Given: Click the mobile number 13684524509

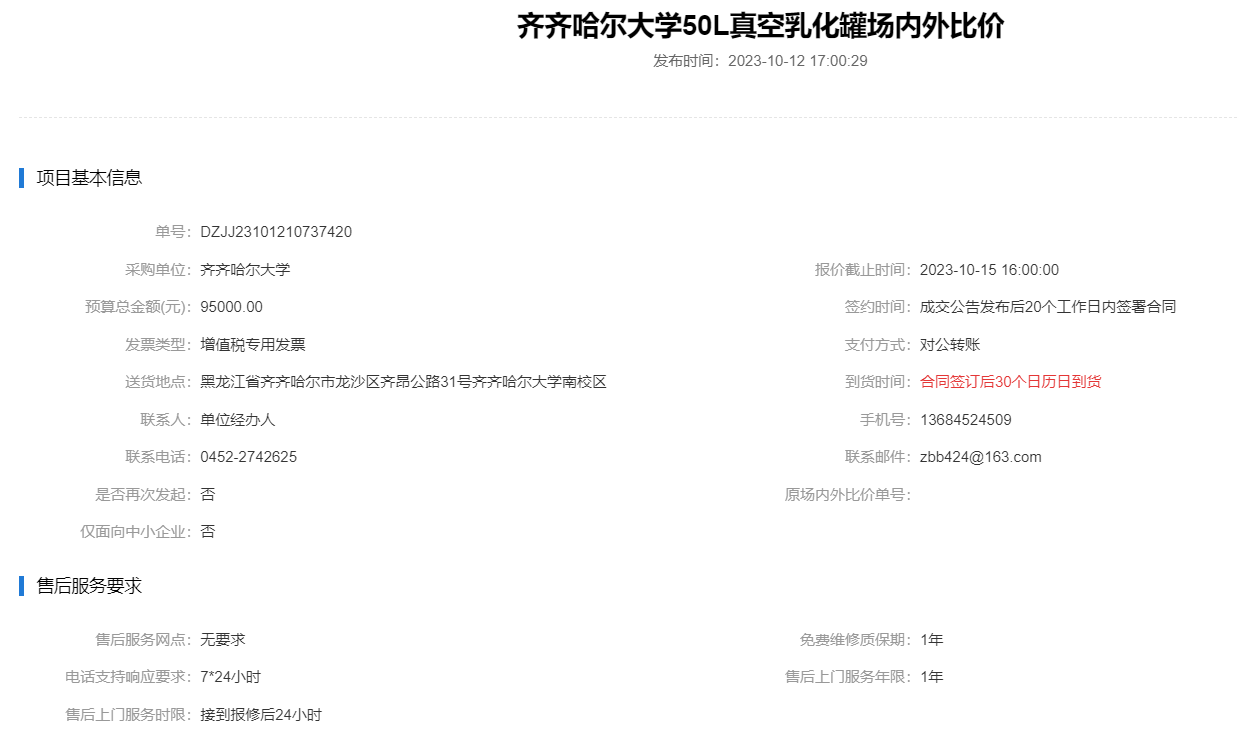Looking at the screenshot, I should pos(965,420).
